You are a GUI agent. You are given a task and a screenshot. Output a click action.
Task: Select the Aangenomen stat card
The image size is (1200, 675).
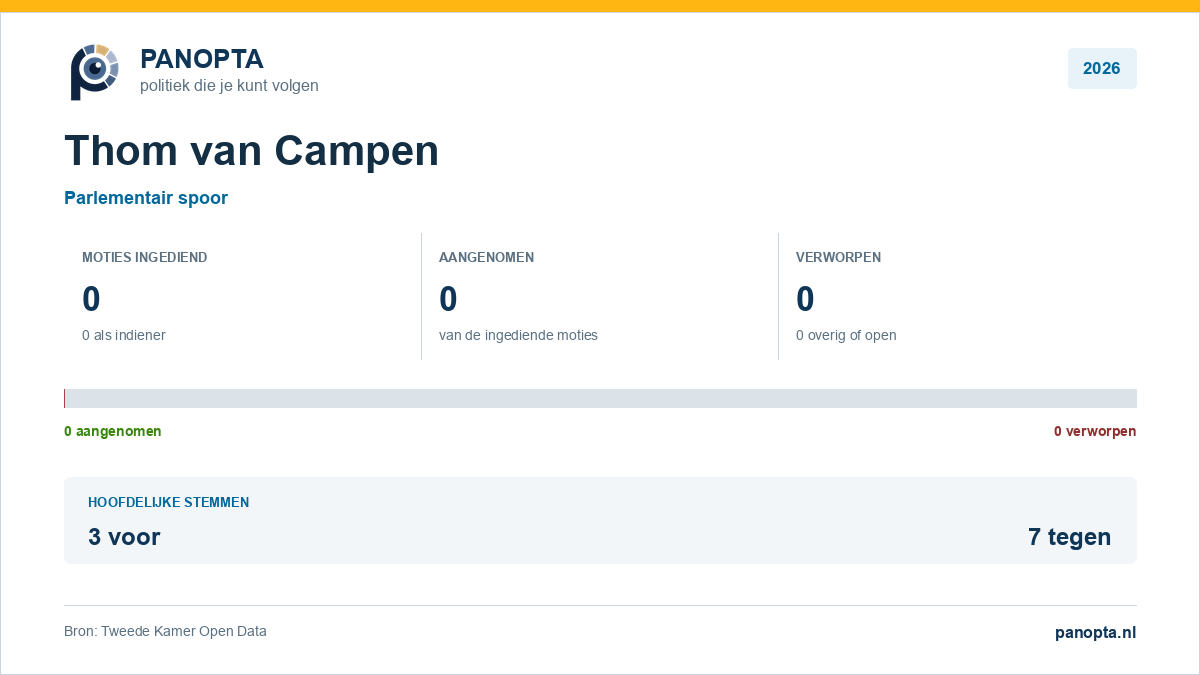click(600, 296)
